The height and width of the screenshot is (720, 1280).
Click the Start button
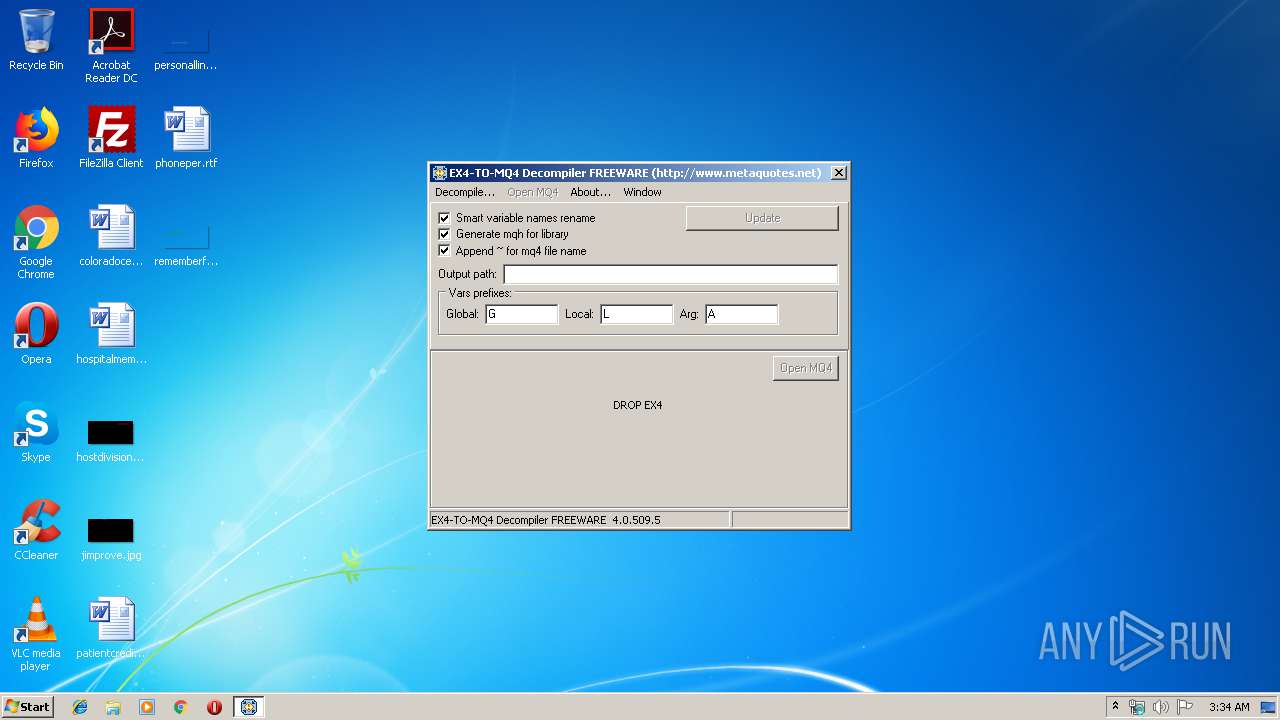[27, 706]
